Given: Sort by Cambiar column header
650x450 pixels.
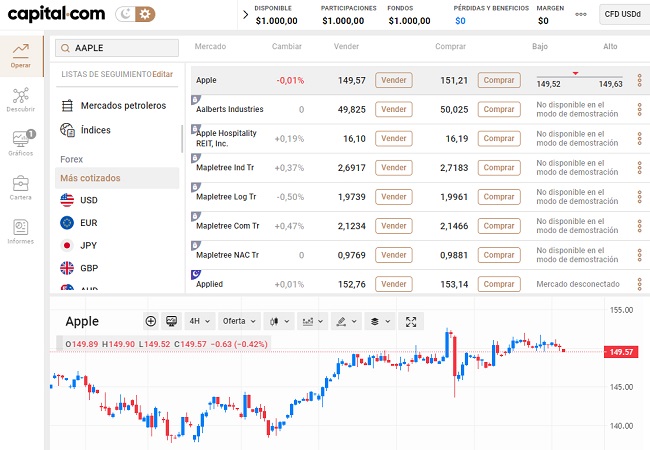Looking at the screenshot, I should click(286, 46).
